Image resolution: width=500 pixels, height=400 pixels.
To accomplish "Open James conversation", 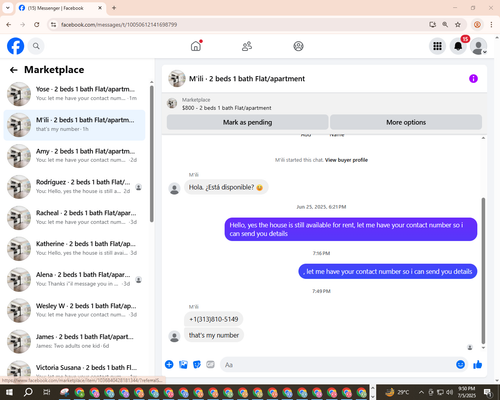I will point(74,341).
